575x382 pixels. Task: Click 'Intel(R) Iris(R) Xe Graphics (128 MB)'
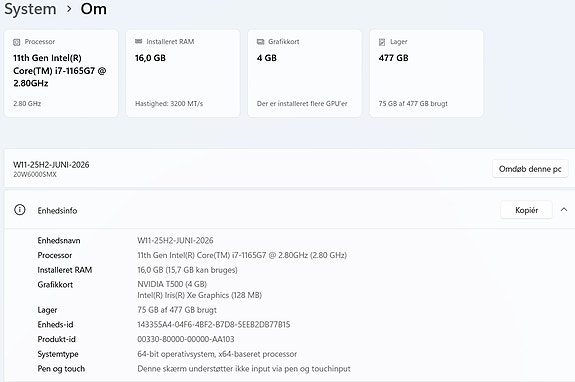[199, 295]
